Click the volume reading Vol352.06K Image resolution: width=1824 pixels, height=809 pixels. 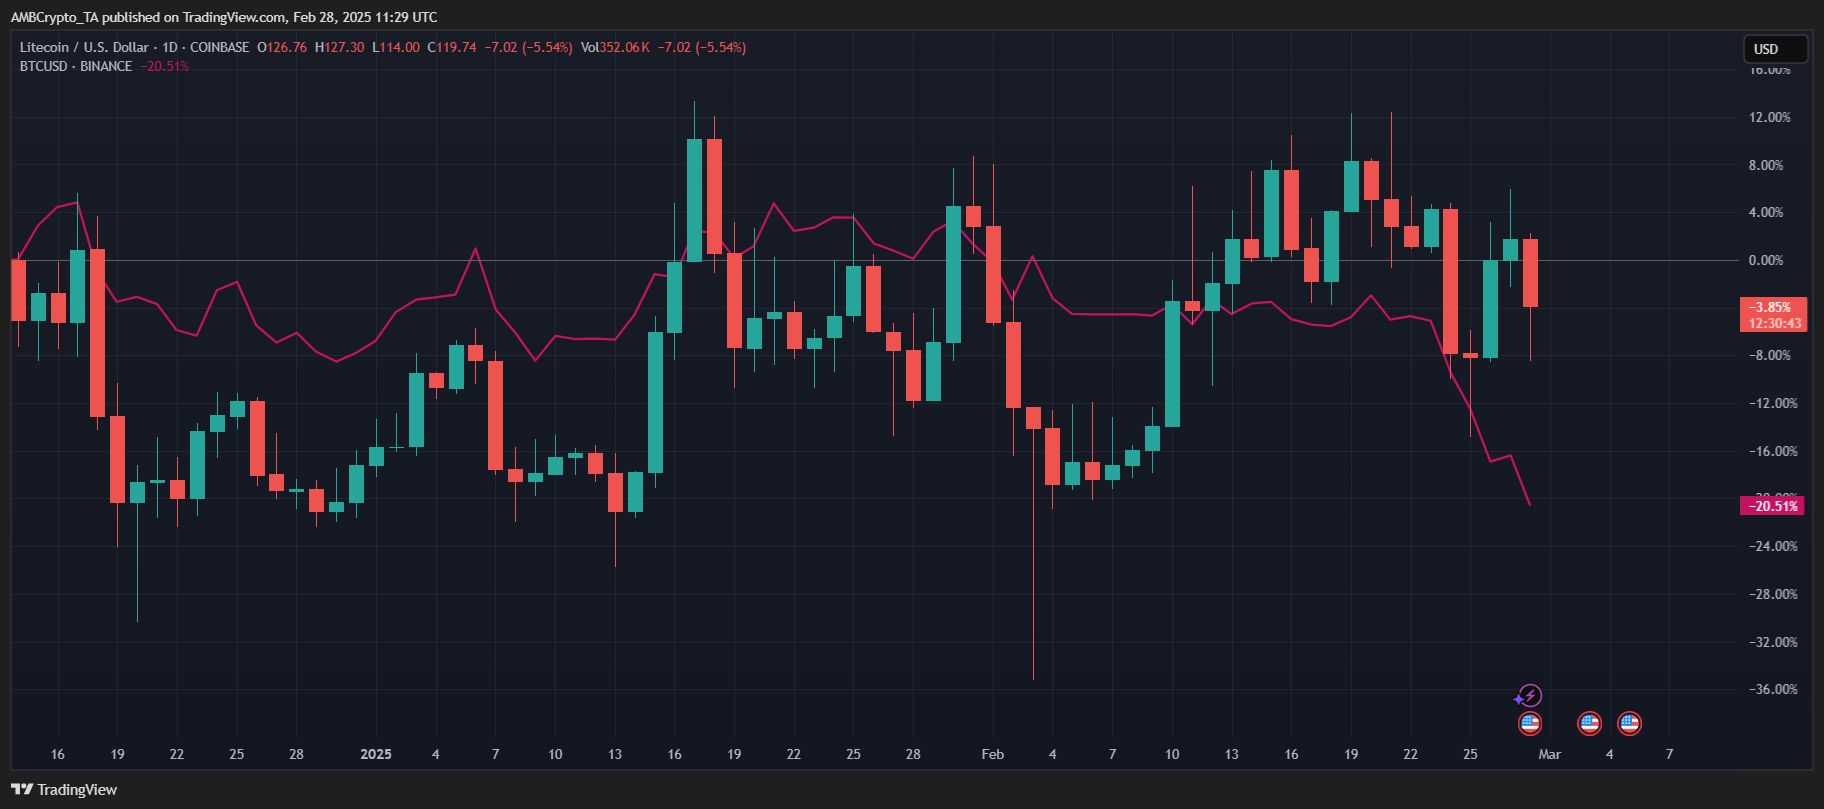[x=615, y=47]
